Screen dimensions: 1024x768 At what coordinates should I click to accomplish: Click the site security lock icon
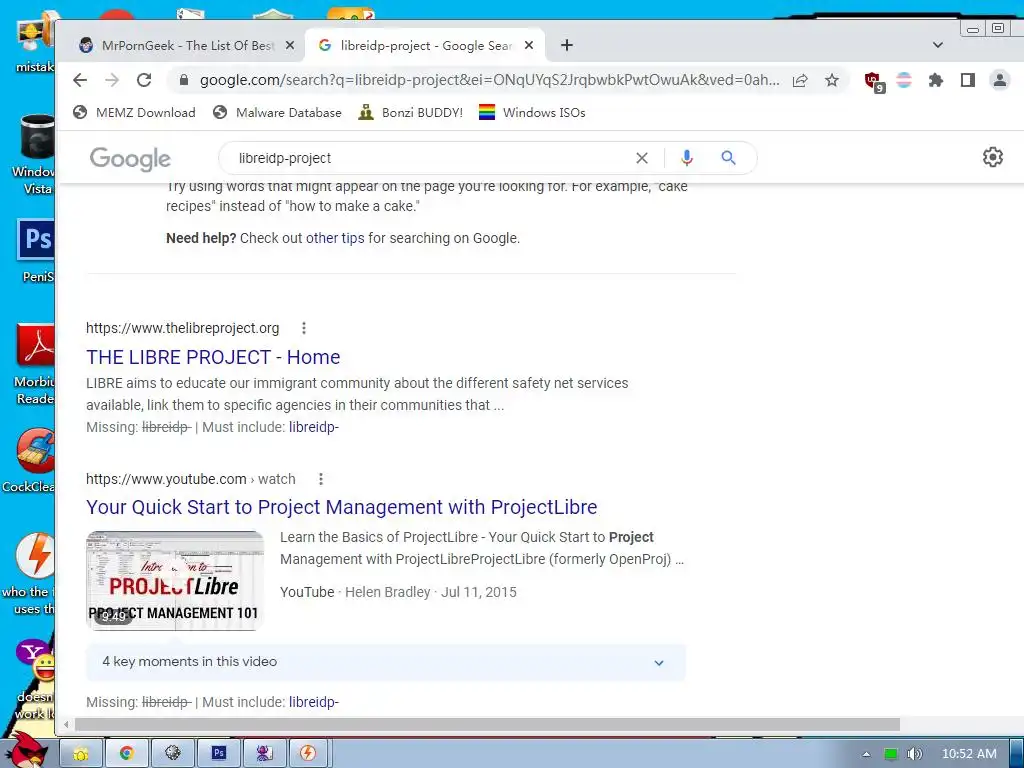[x=184, y=80]
